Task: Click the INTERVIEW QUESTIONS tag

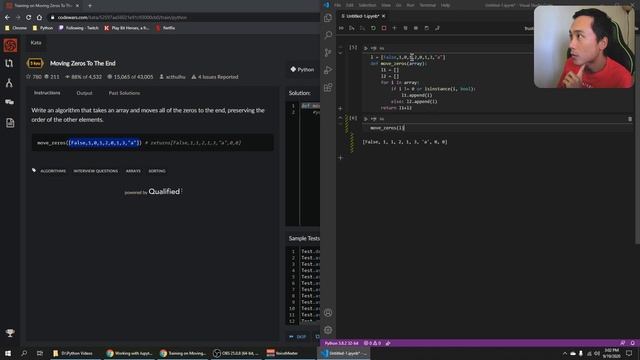Action: coord(96,171)
